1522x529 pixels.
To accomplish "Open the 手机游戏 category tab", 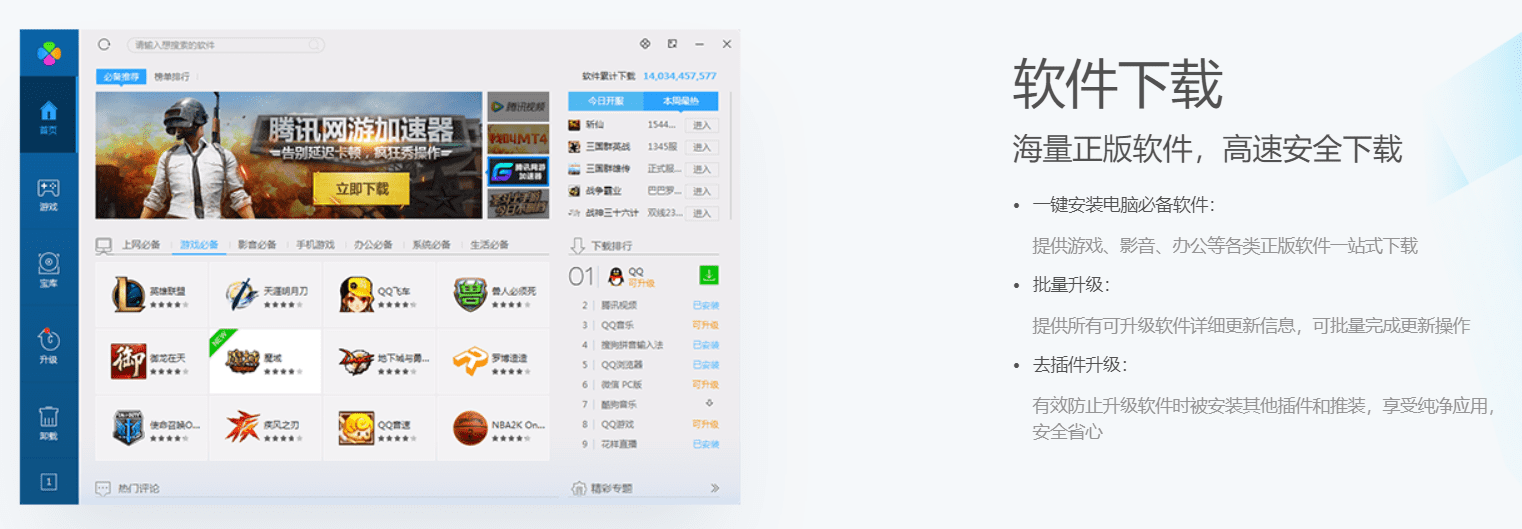I will [315, 244].
